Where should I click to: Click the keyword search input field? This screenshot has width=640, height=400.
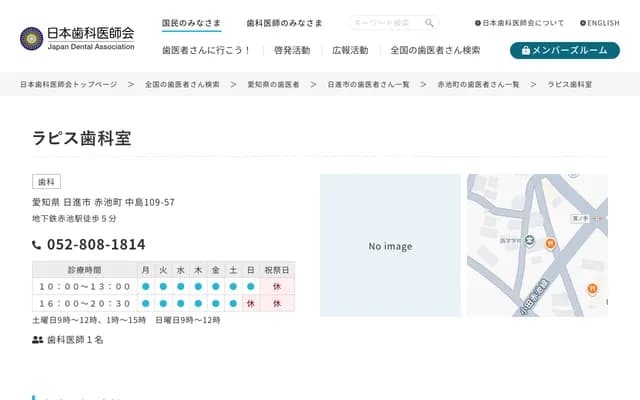(386, 23)
